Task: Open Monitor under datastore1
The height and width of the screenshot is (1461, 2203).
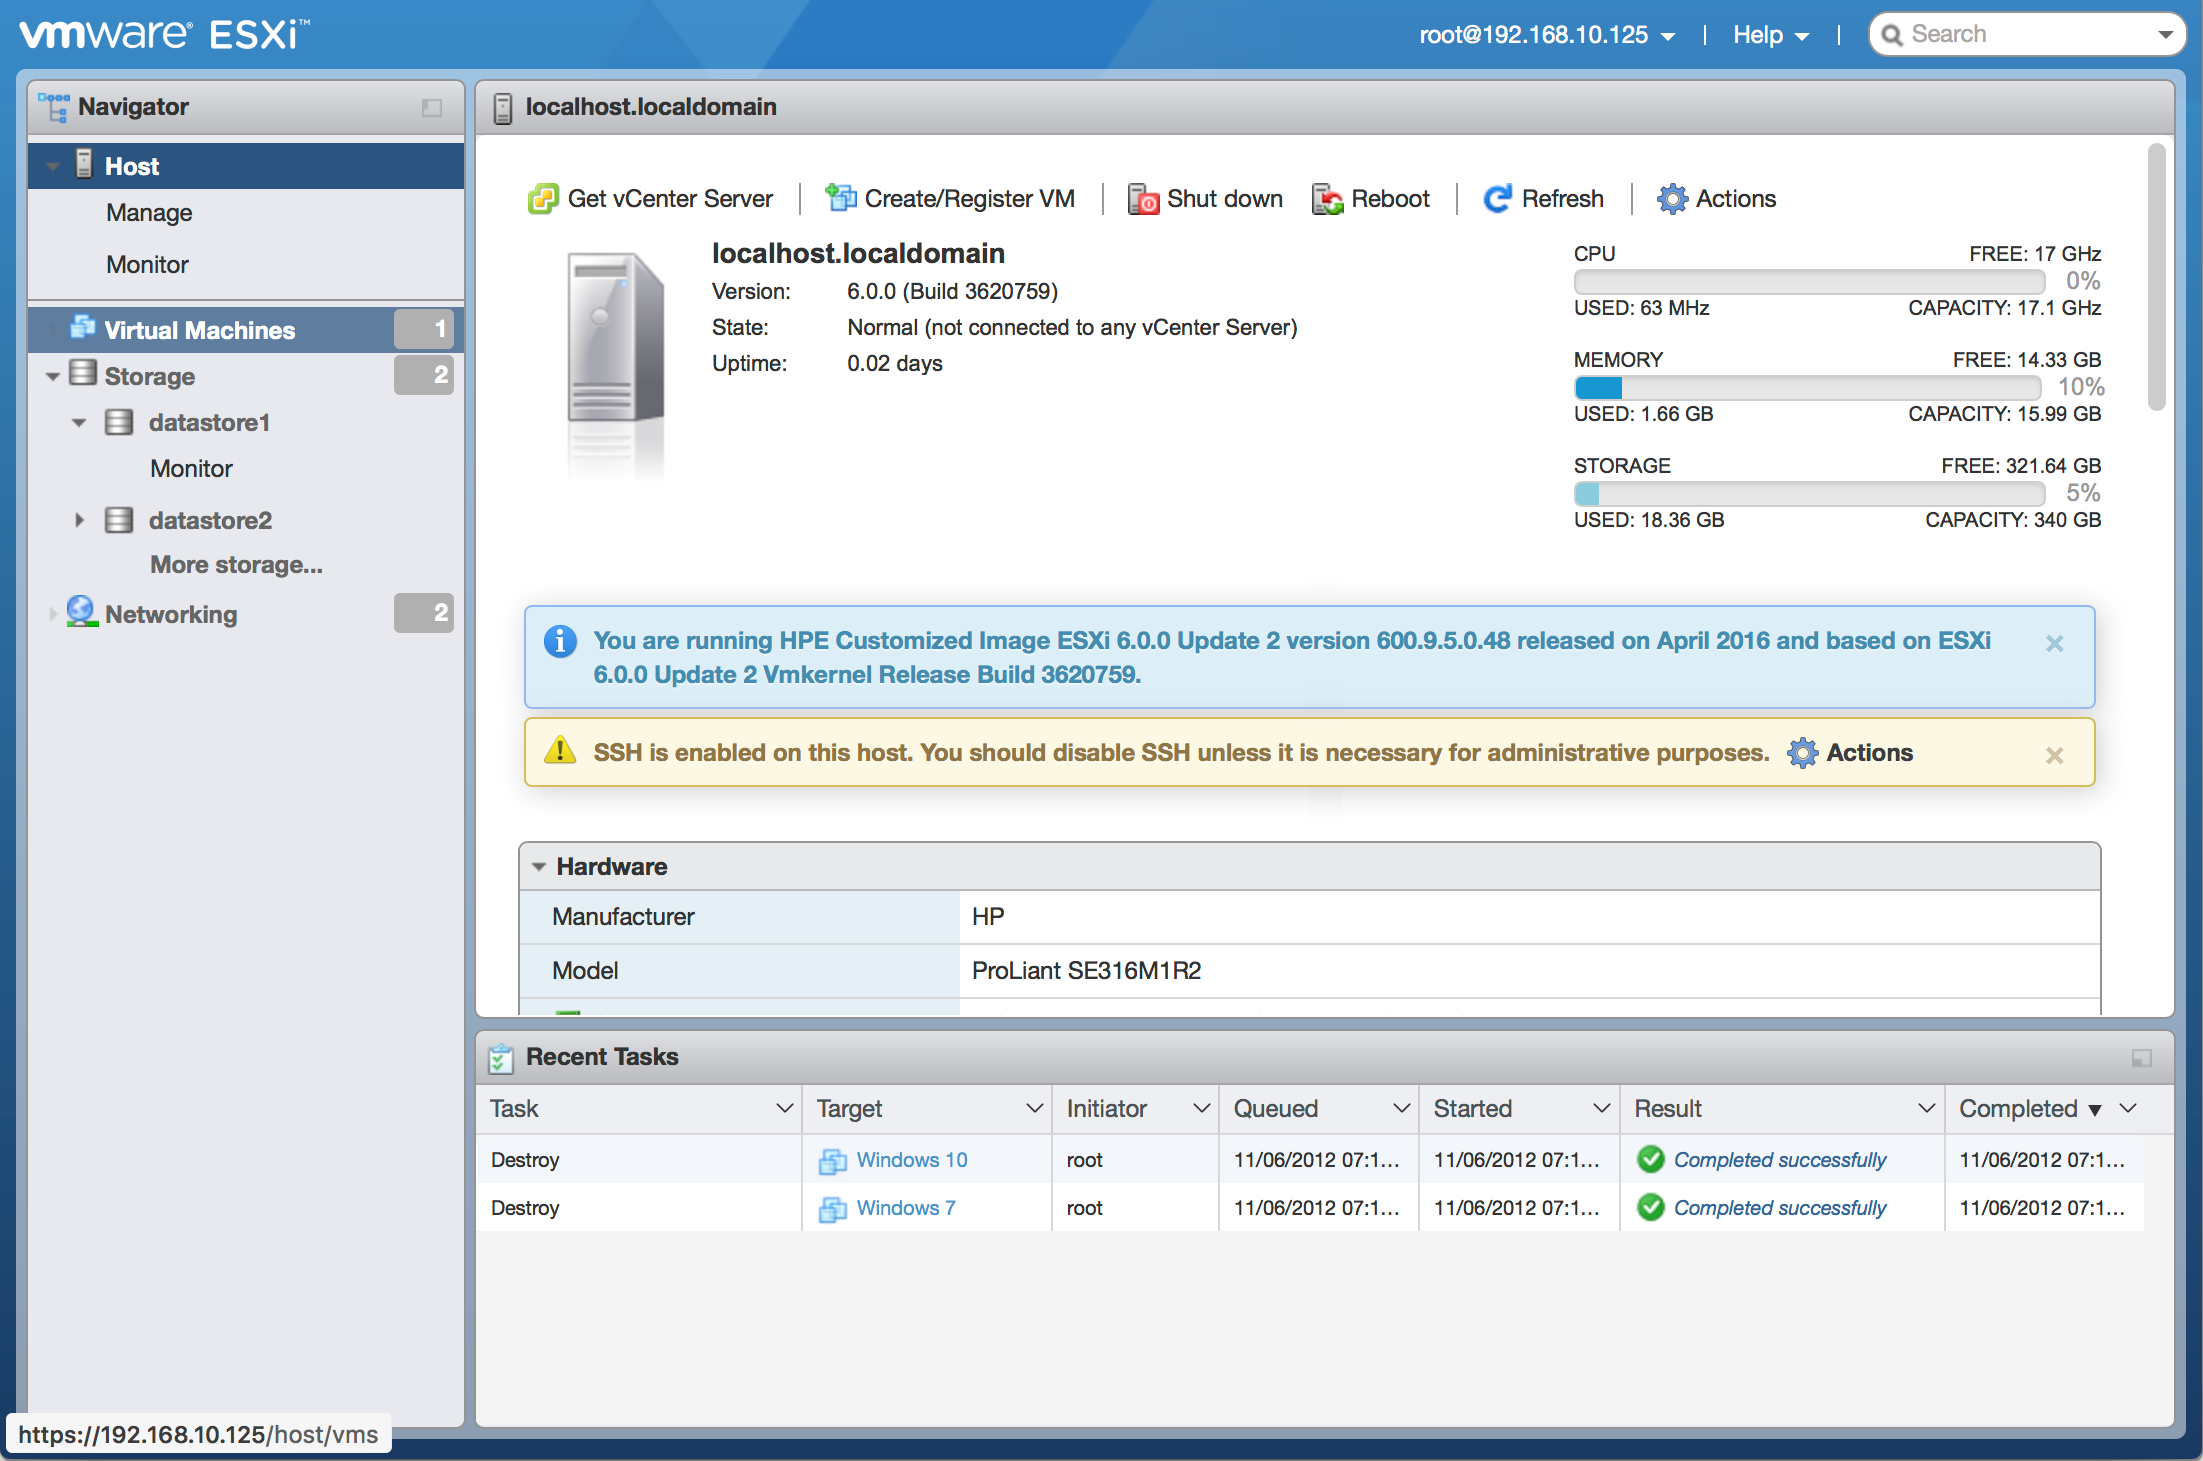Action: 191,469
